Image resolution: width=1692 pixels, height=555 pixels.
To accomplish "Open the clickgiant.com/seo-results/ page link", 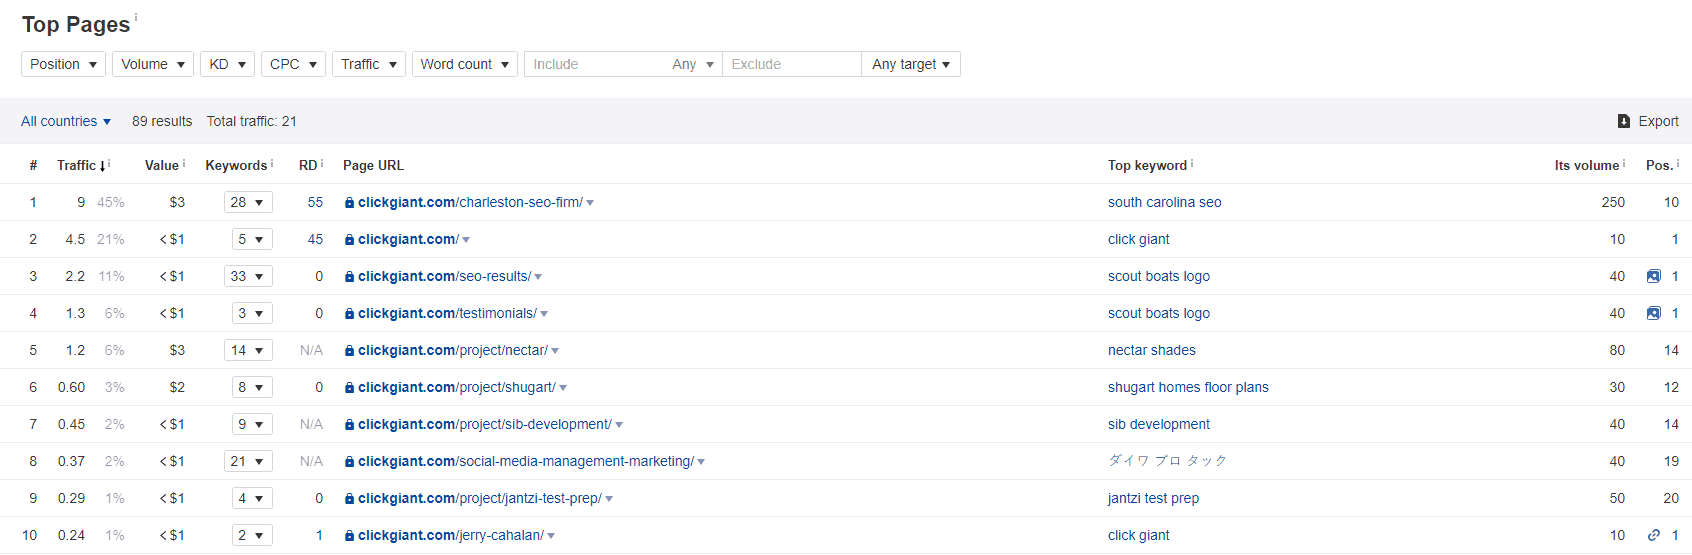I will click(445, 276).
